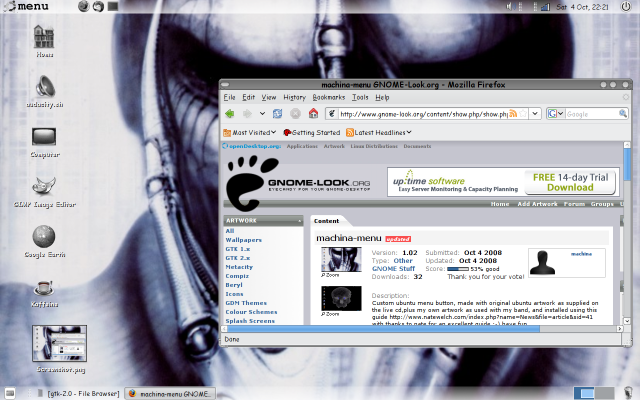Screen dimensions: 640x400
Task: Open the volume control speaker icon
Action: (x=510, y=7)
